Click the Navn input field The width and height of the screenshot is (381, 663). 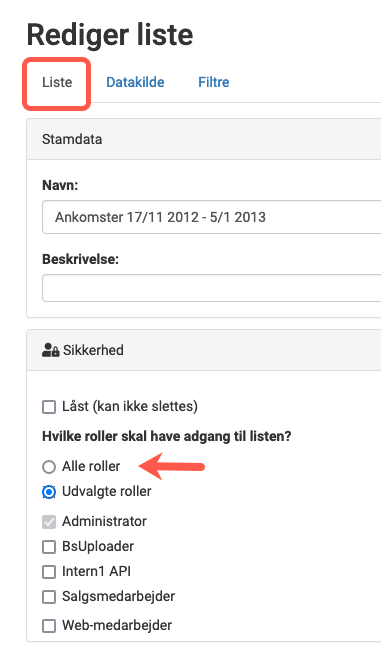point(211,217)
